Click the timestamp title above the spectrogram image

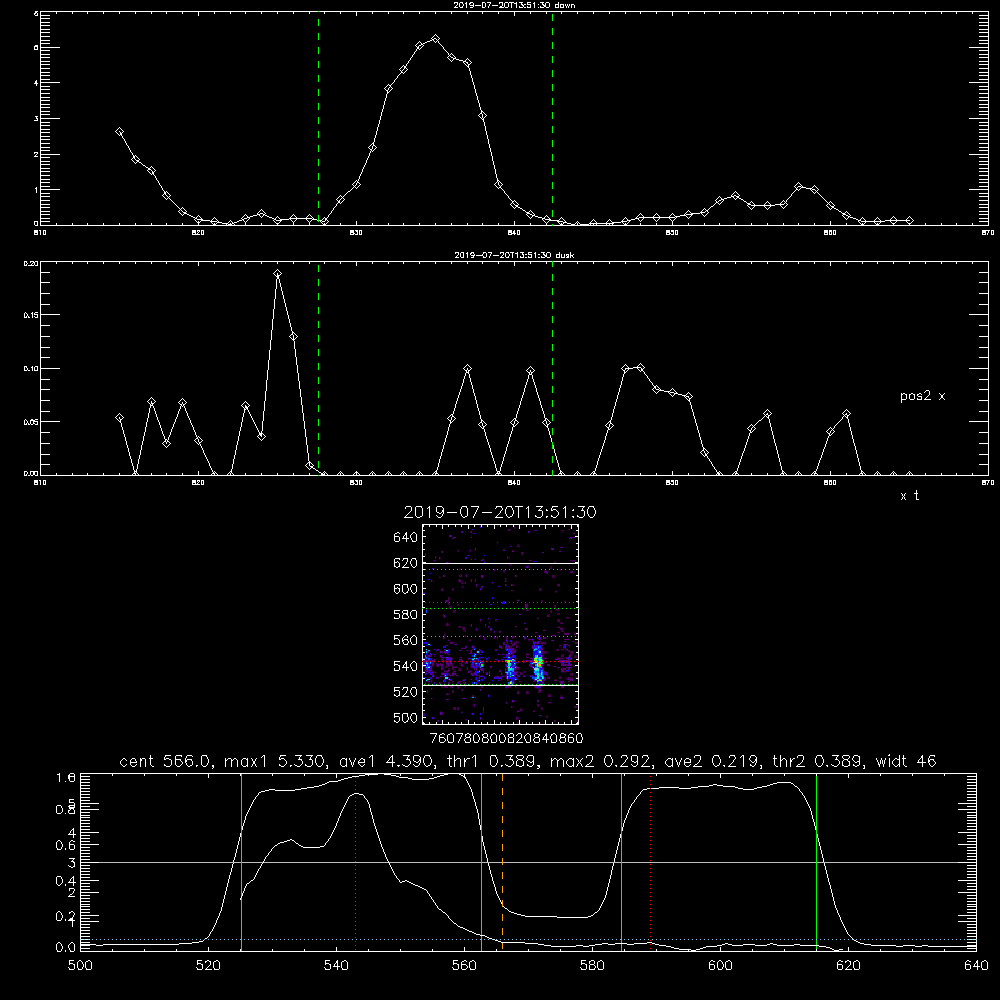tap(500, 512)
